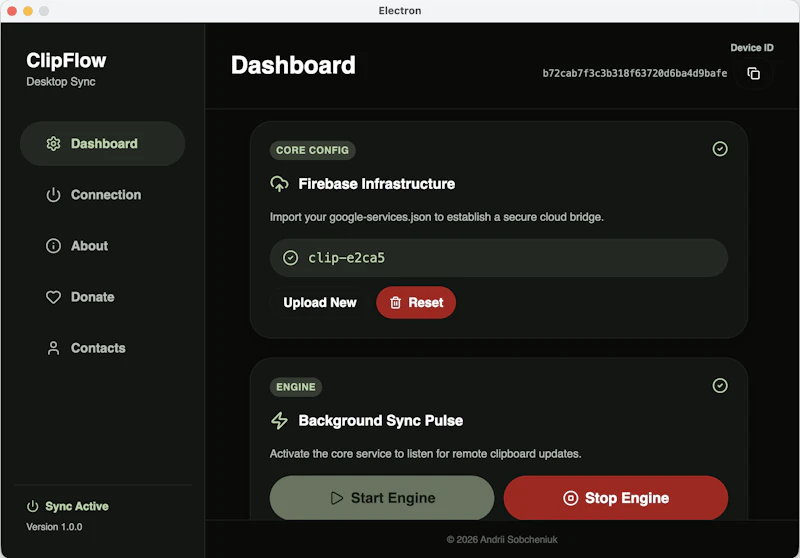The image size is (800, 558).
Task: Click the gear icon beside Dashboard
Action: 53,144
